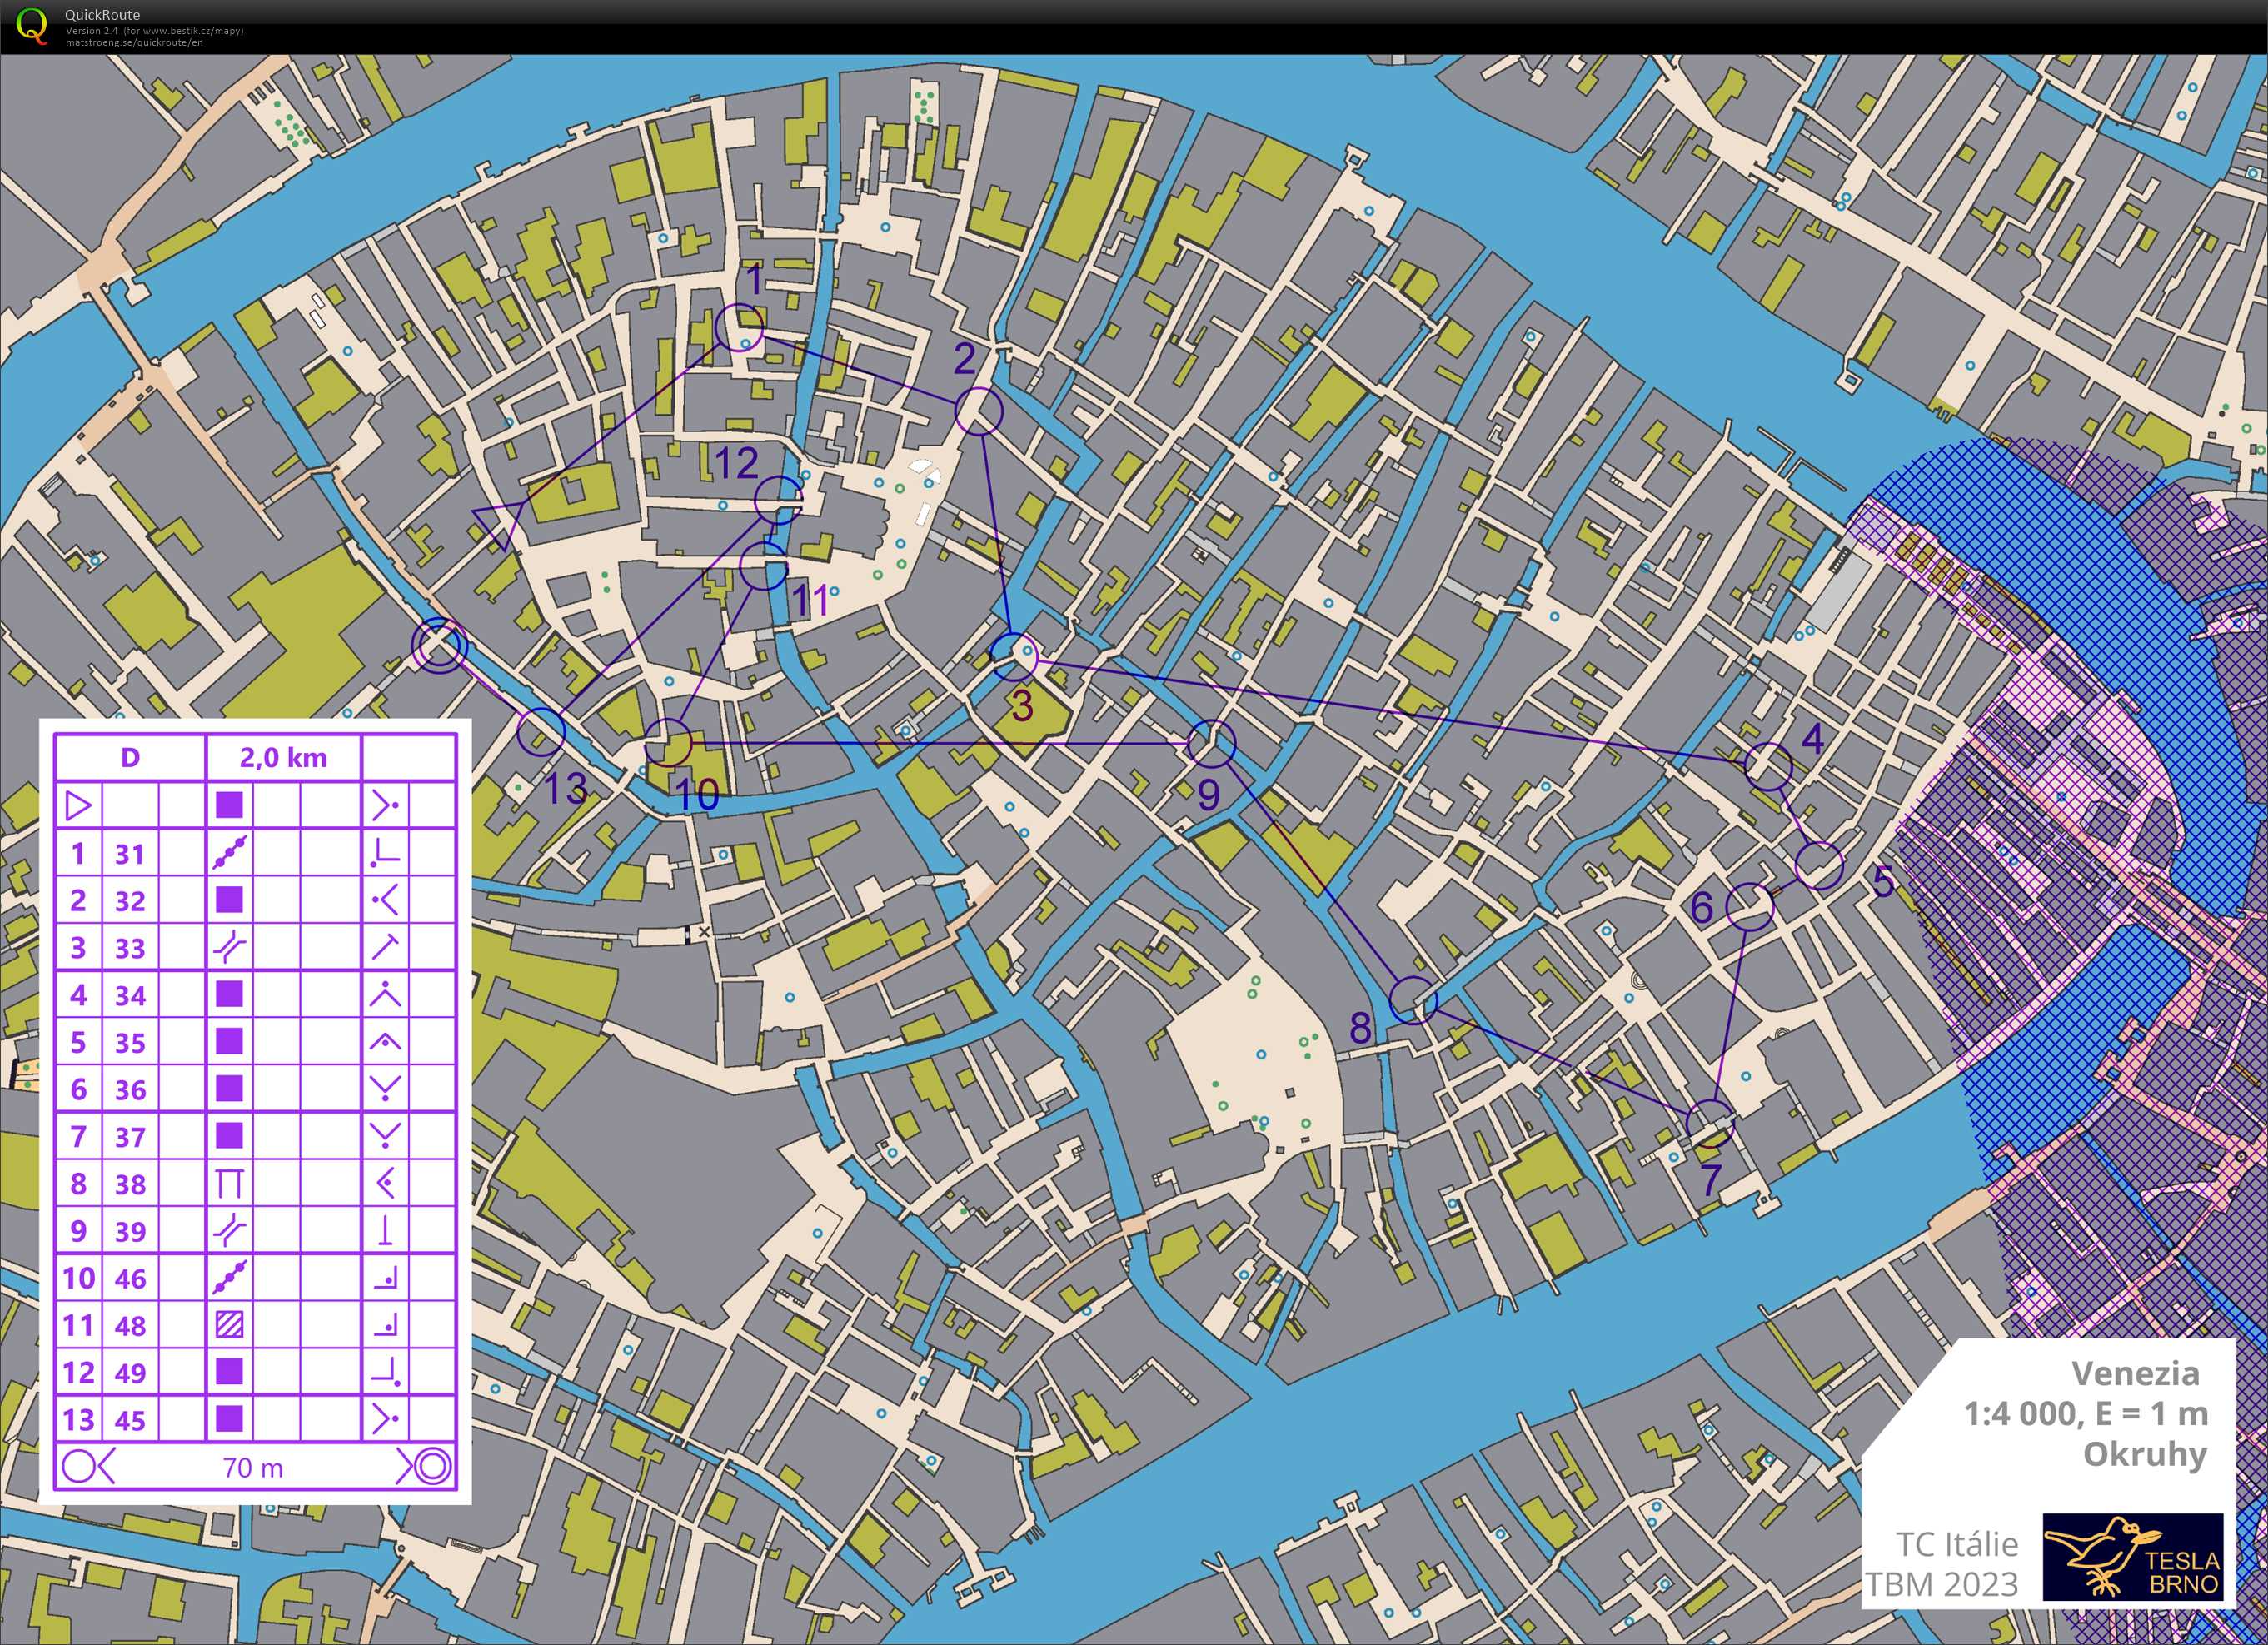Viewport: 2268px width, 1645px height.
Task: Click the start triangle symbol in control table
Action: pyautogui.click(x=79, y=805)
